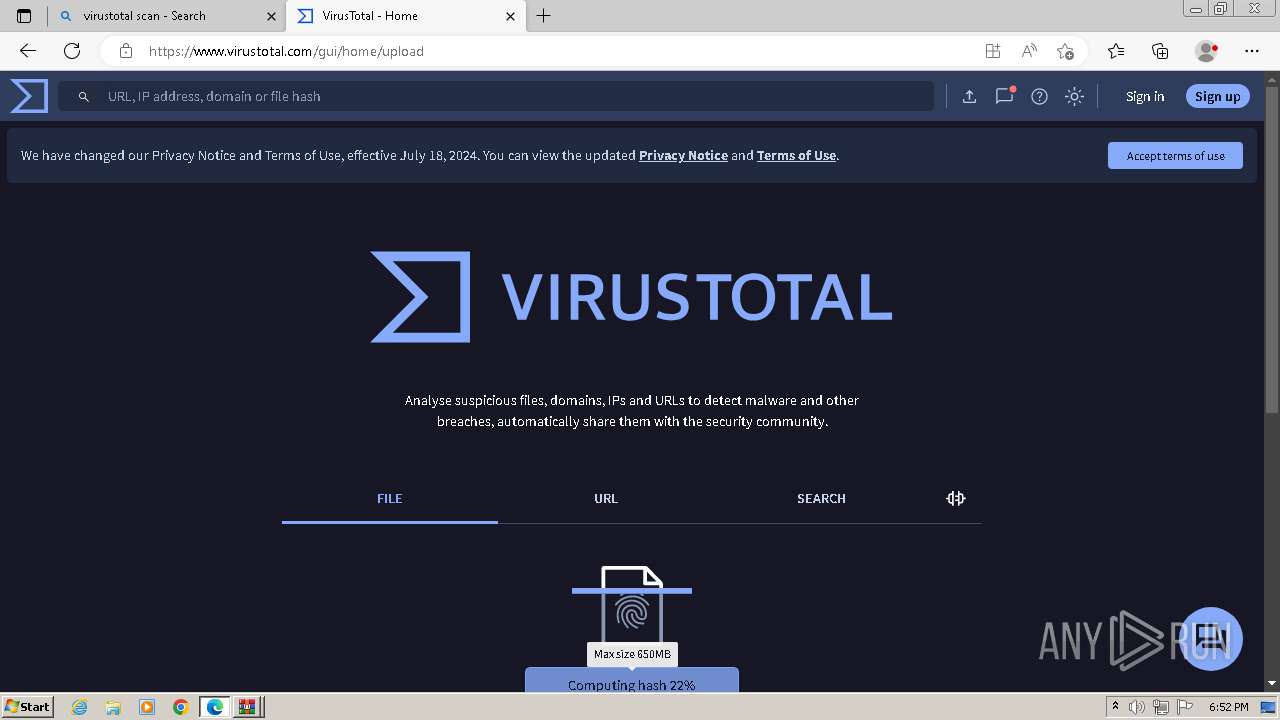This screenshot has width=1280, height=720.
Task: Close the VirusTotal - Home tab
Action: click(510, 16)
